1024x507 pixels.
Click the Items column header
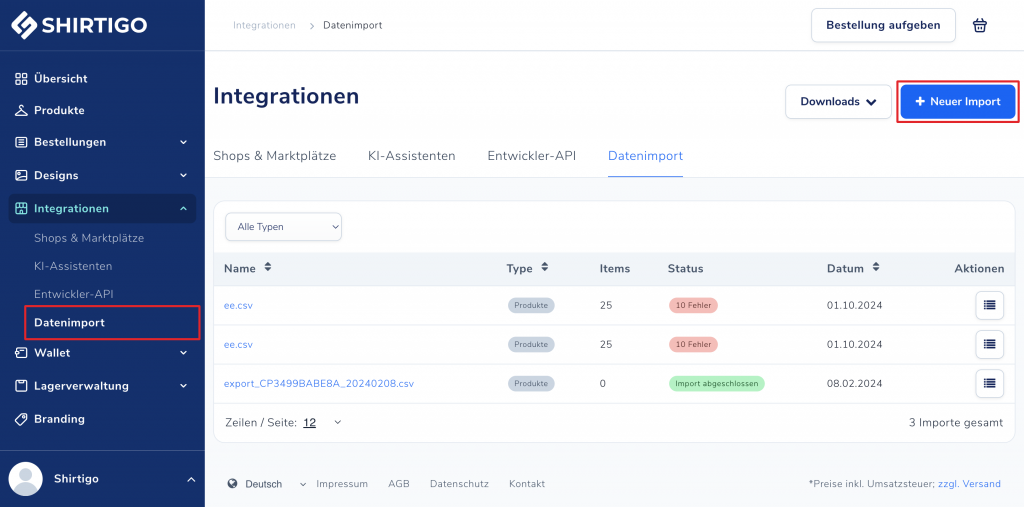(x=615, y=269)
